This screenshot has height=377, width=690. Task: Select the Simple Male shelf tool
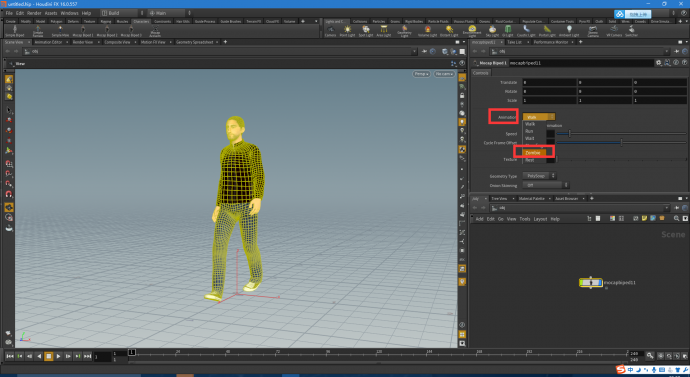point(60,31)
